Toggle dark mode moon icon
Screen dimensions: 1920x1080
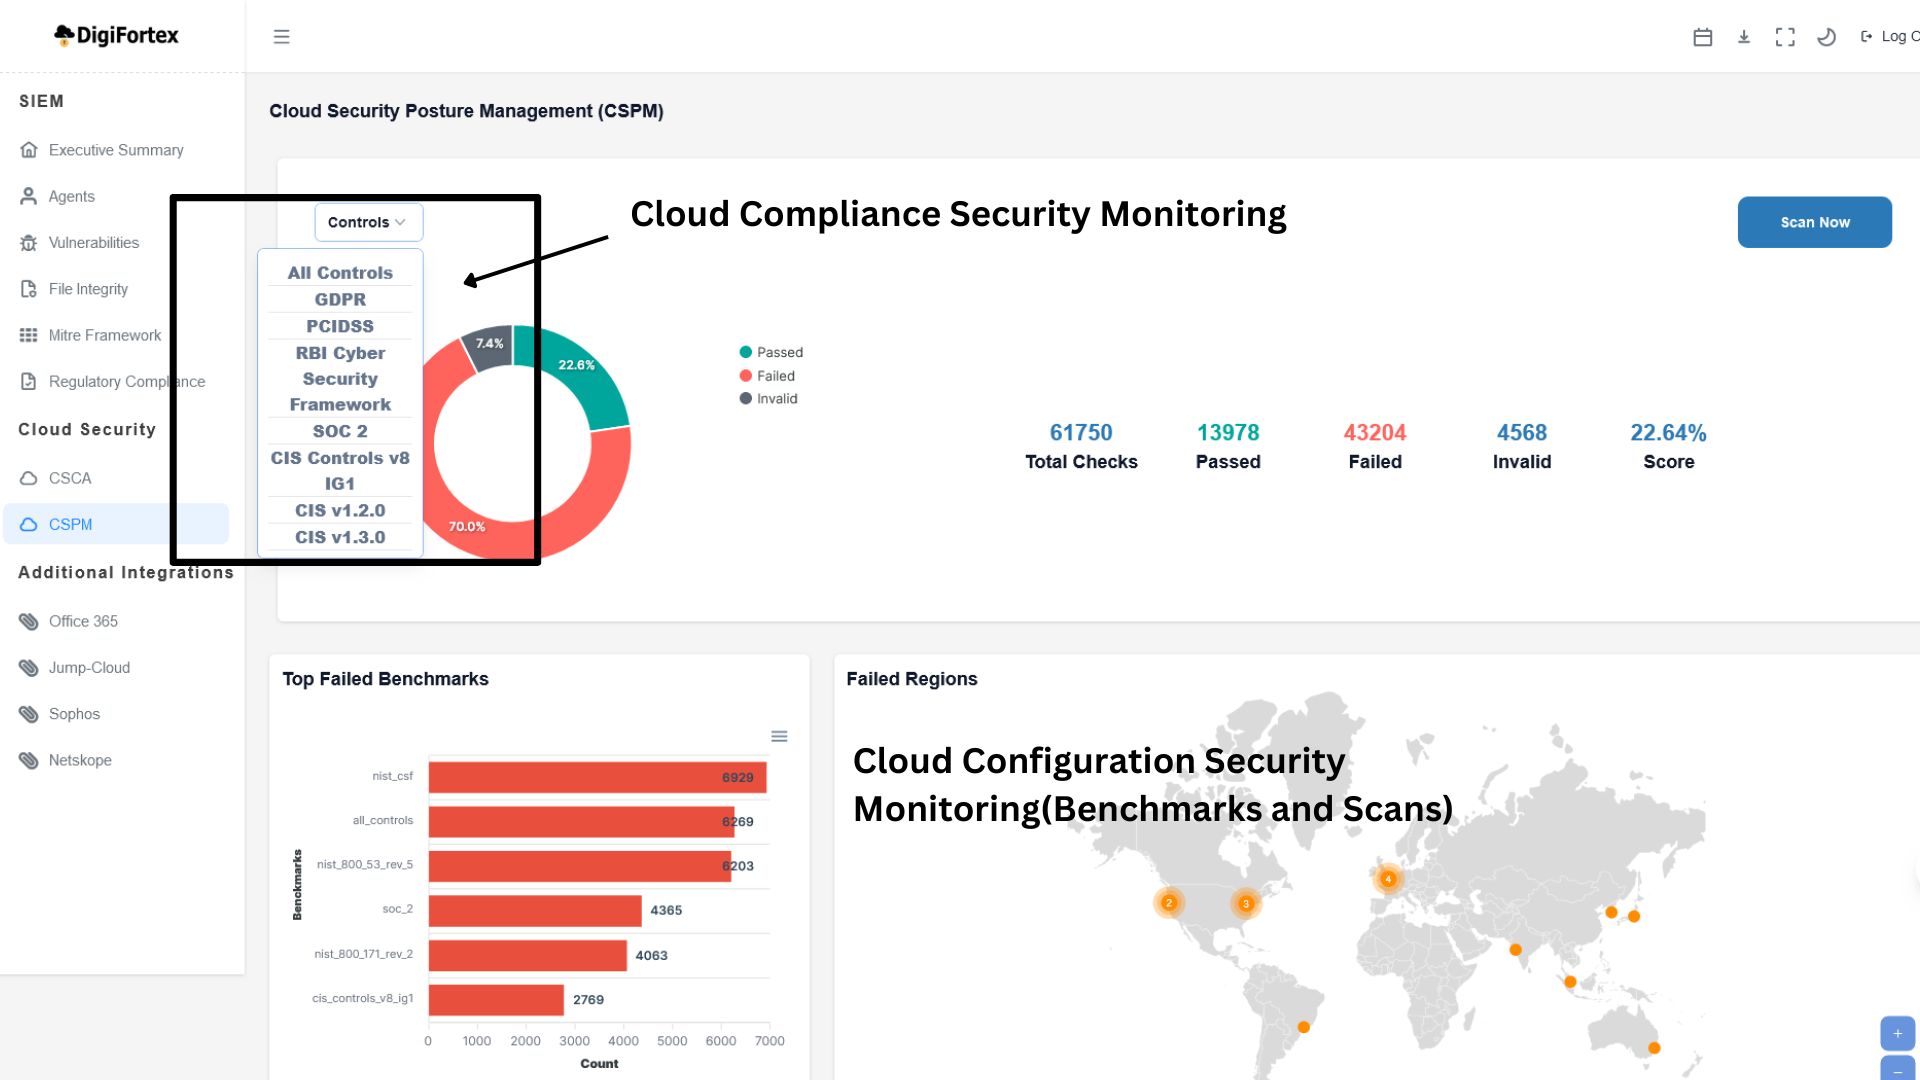tap(1826, 37)
